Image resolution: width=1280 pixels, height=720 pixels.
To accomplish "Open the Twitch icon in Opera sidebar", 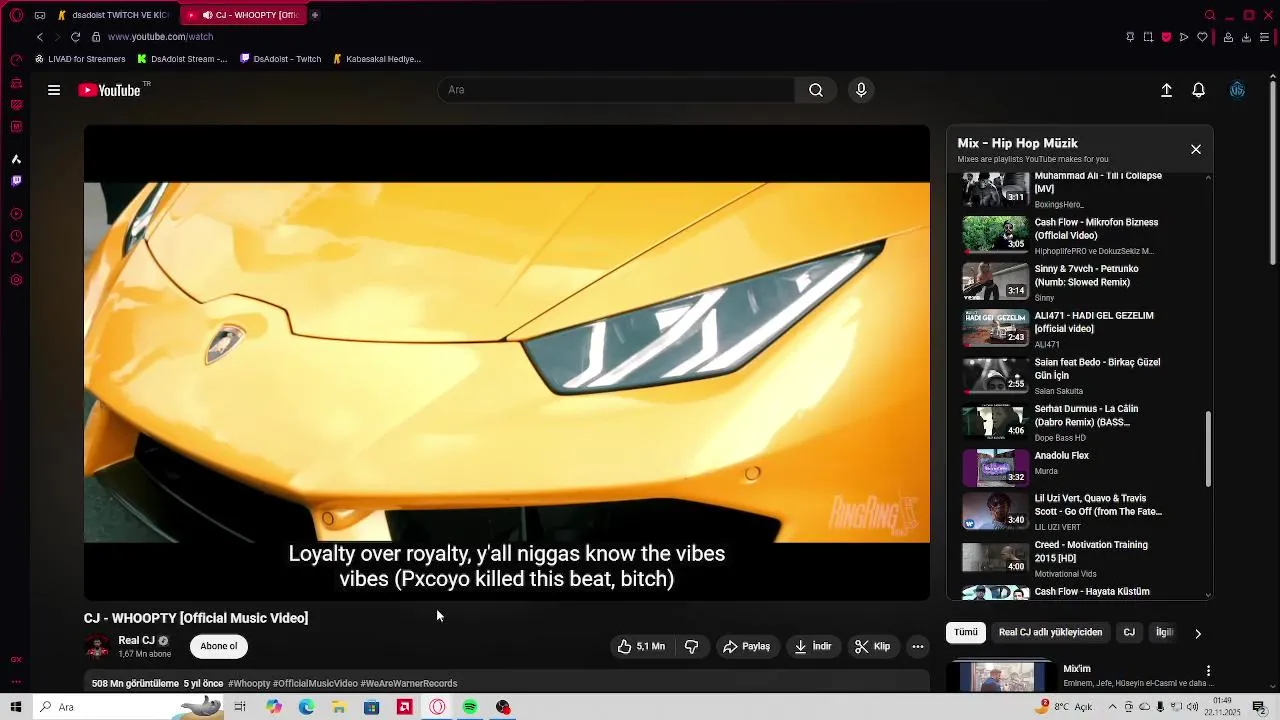I will point(16,181).
